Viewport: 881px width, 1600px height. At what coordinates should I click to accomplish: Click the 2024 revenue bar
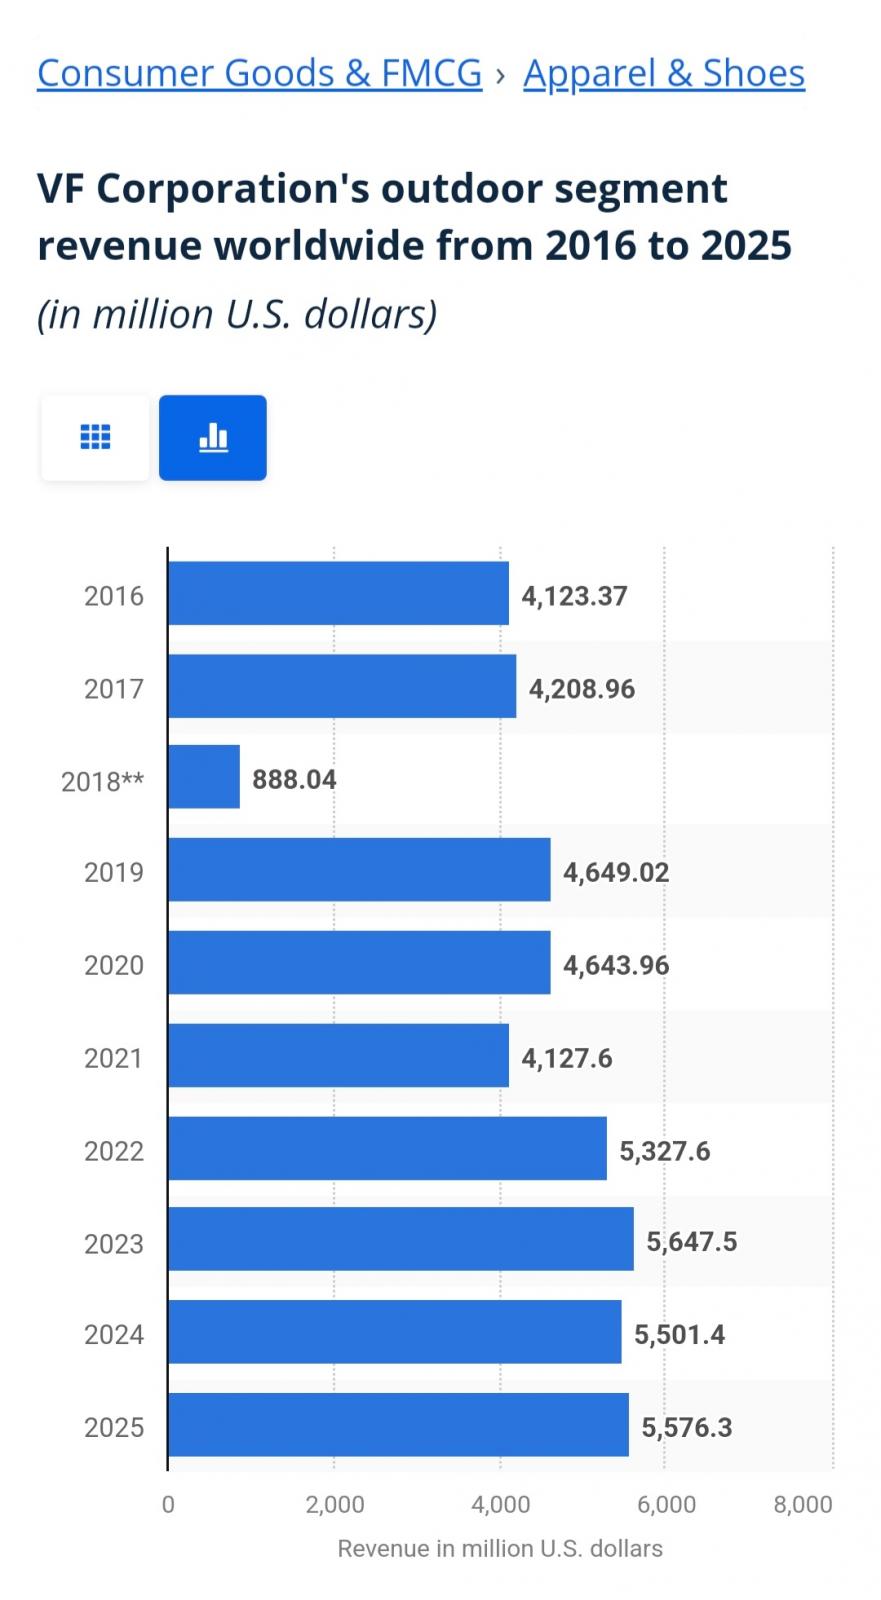coord(395,1332)
